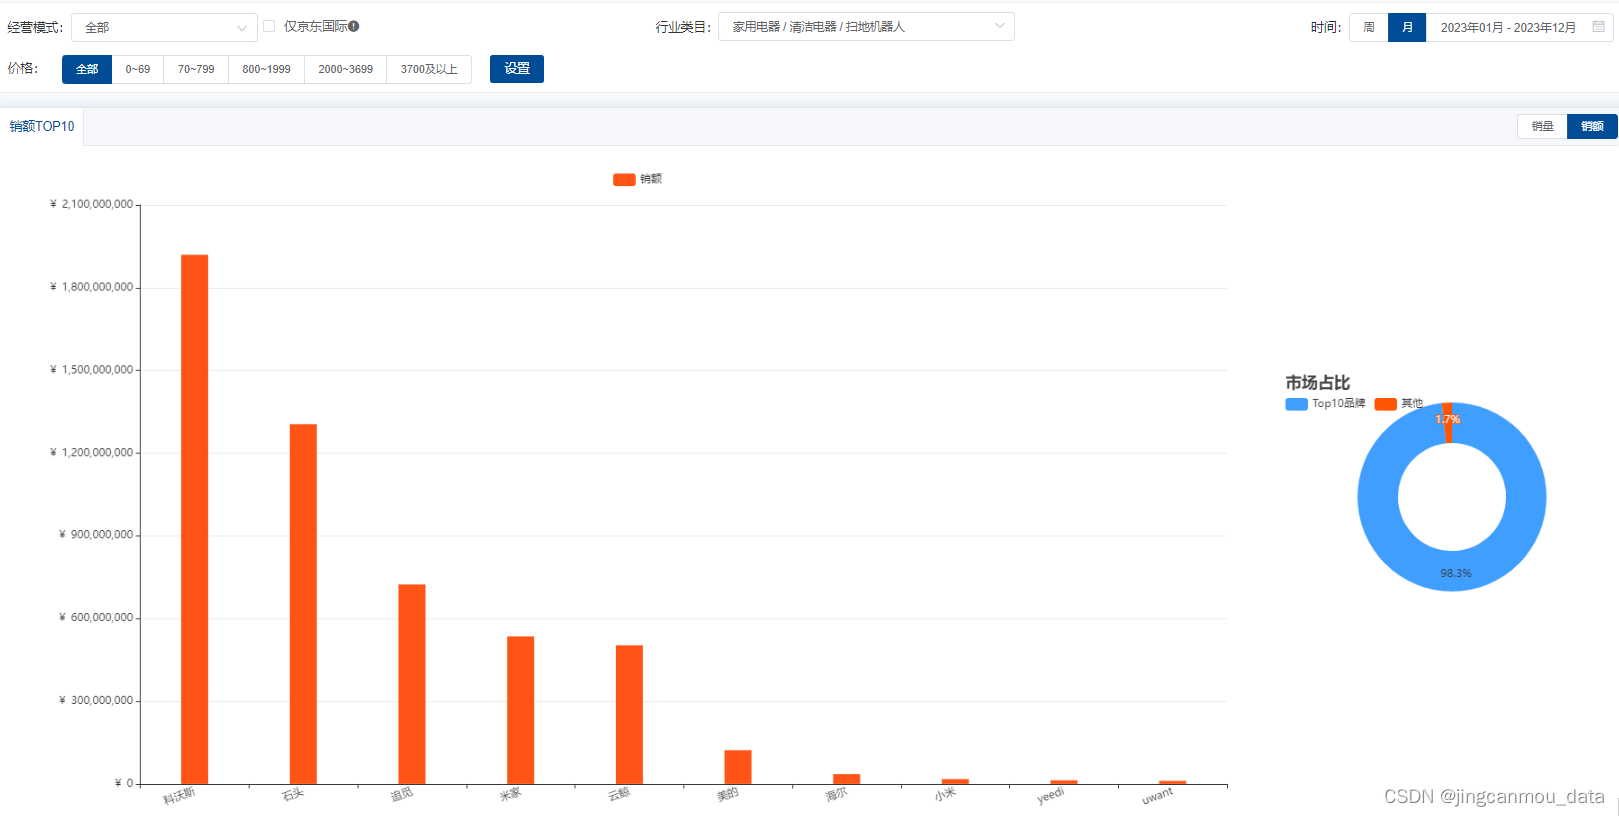The height and width of the screenshot is (816, 1619).
Task: Open the 行业类目 category dropdown
Action: tap(866, 27)
